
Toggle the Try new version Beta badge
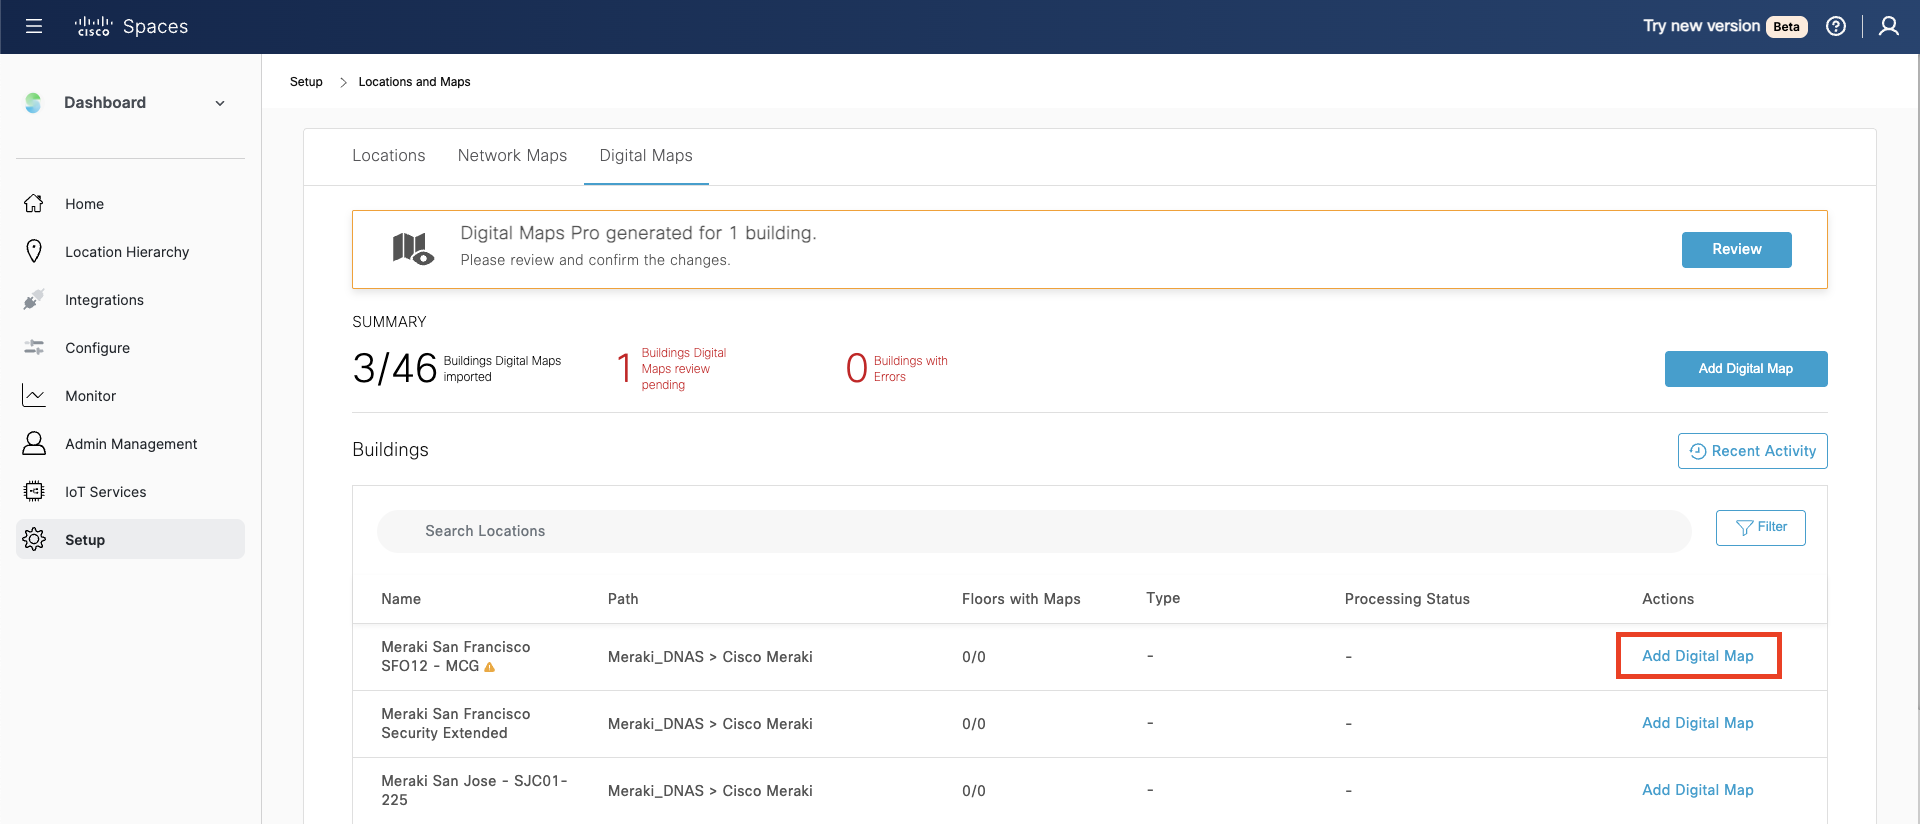tap(1786, 27)
